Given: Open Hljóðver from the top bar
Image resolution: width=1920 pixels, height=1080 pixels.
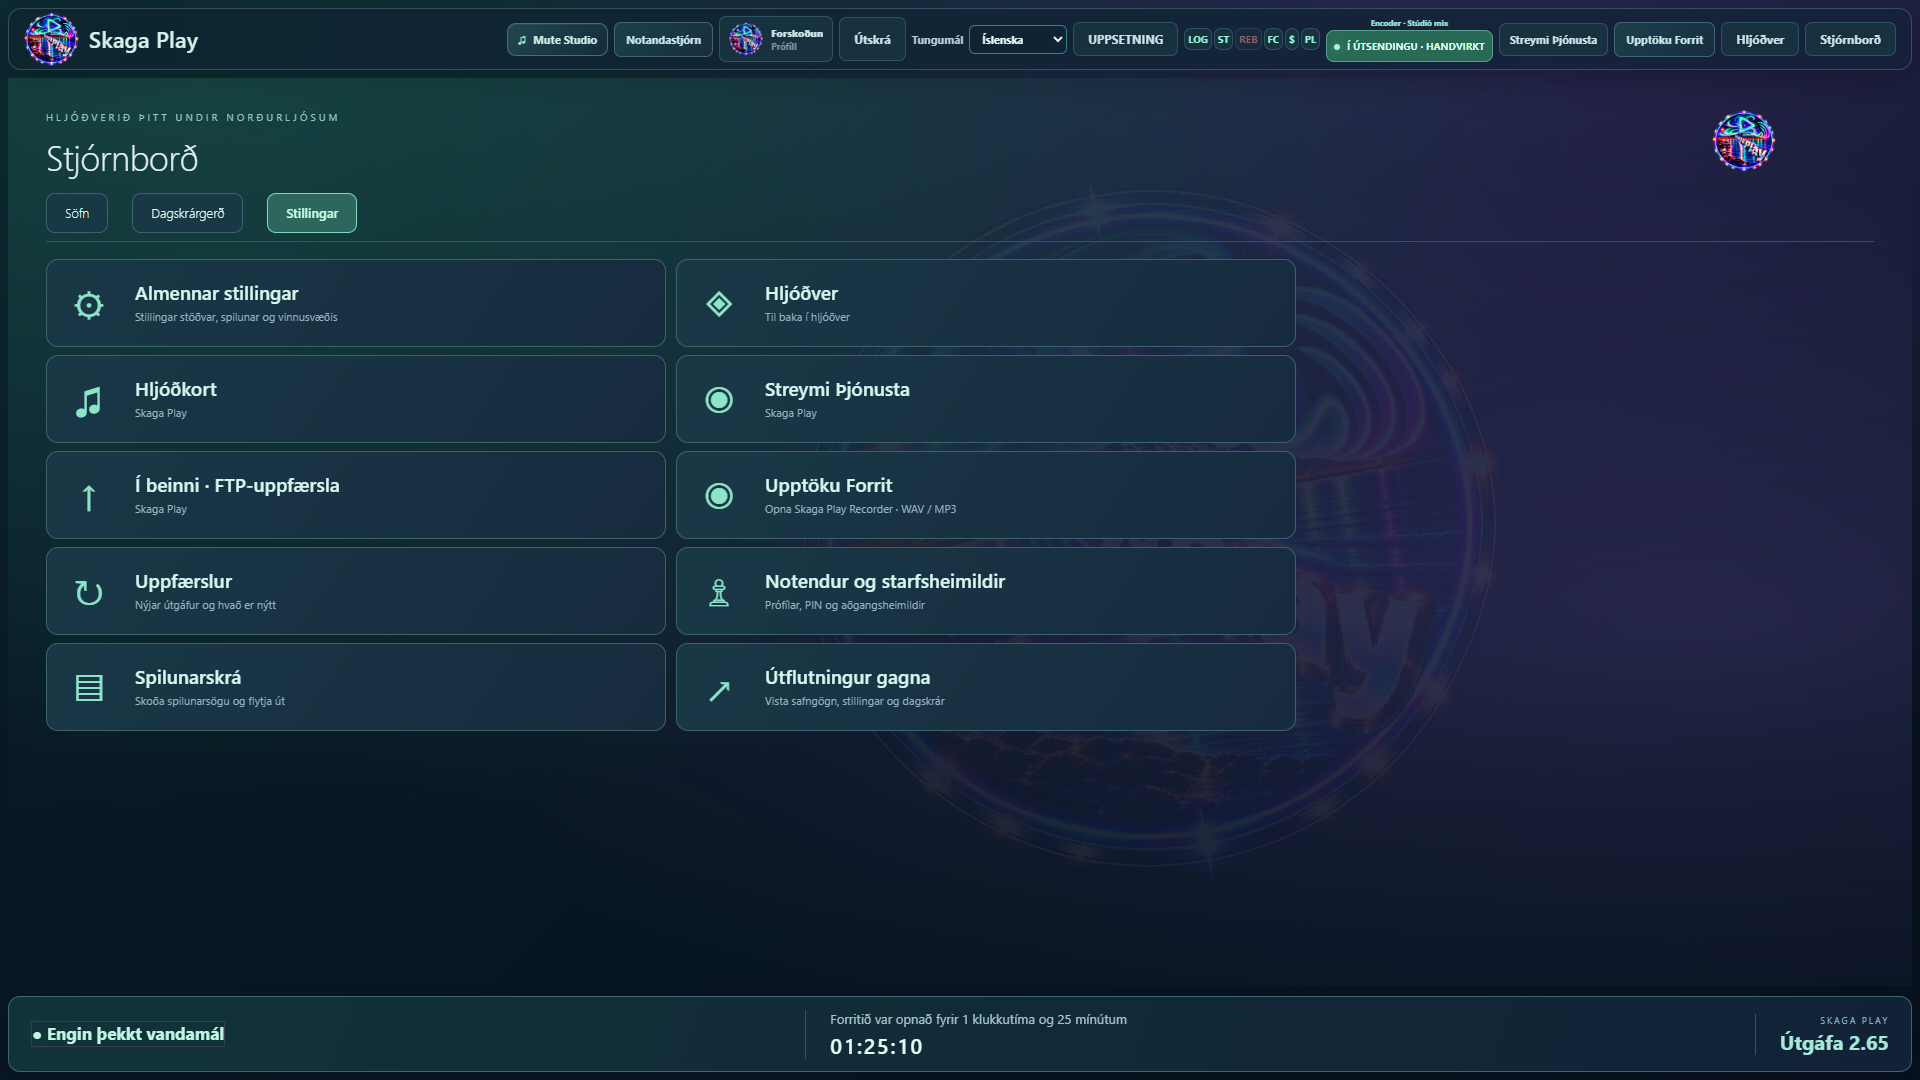Looking at the screenshot, I should (x=1759, y=40).
